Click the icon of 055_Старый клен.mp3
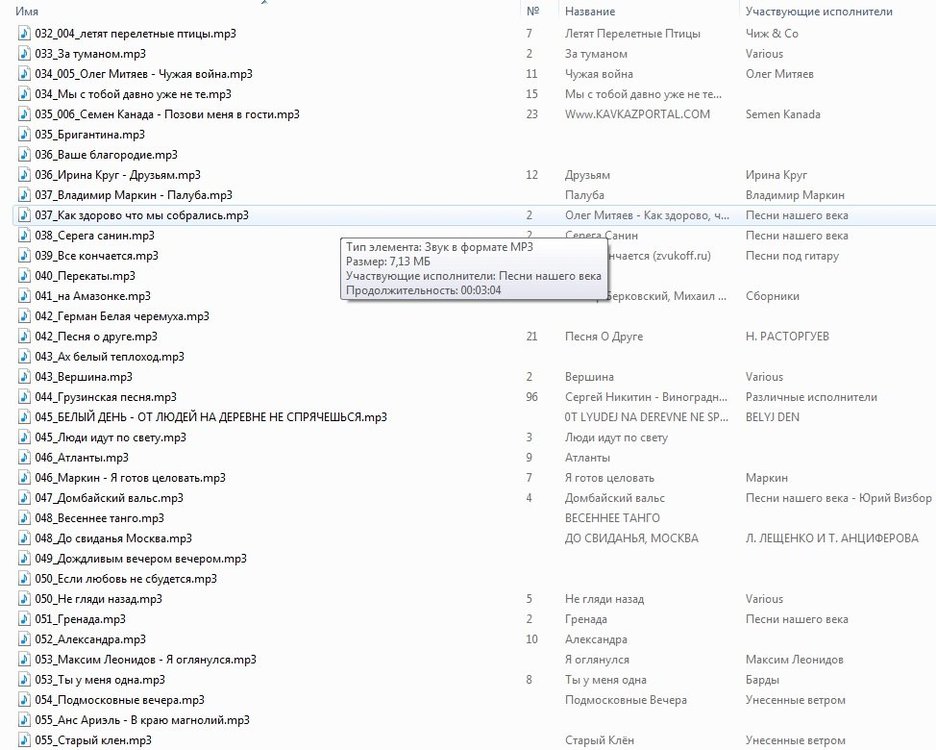This screenshot has width=936, height=750. pos(25,740)
